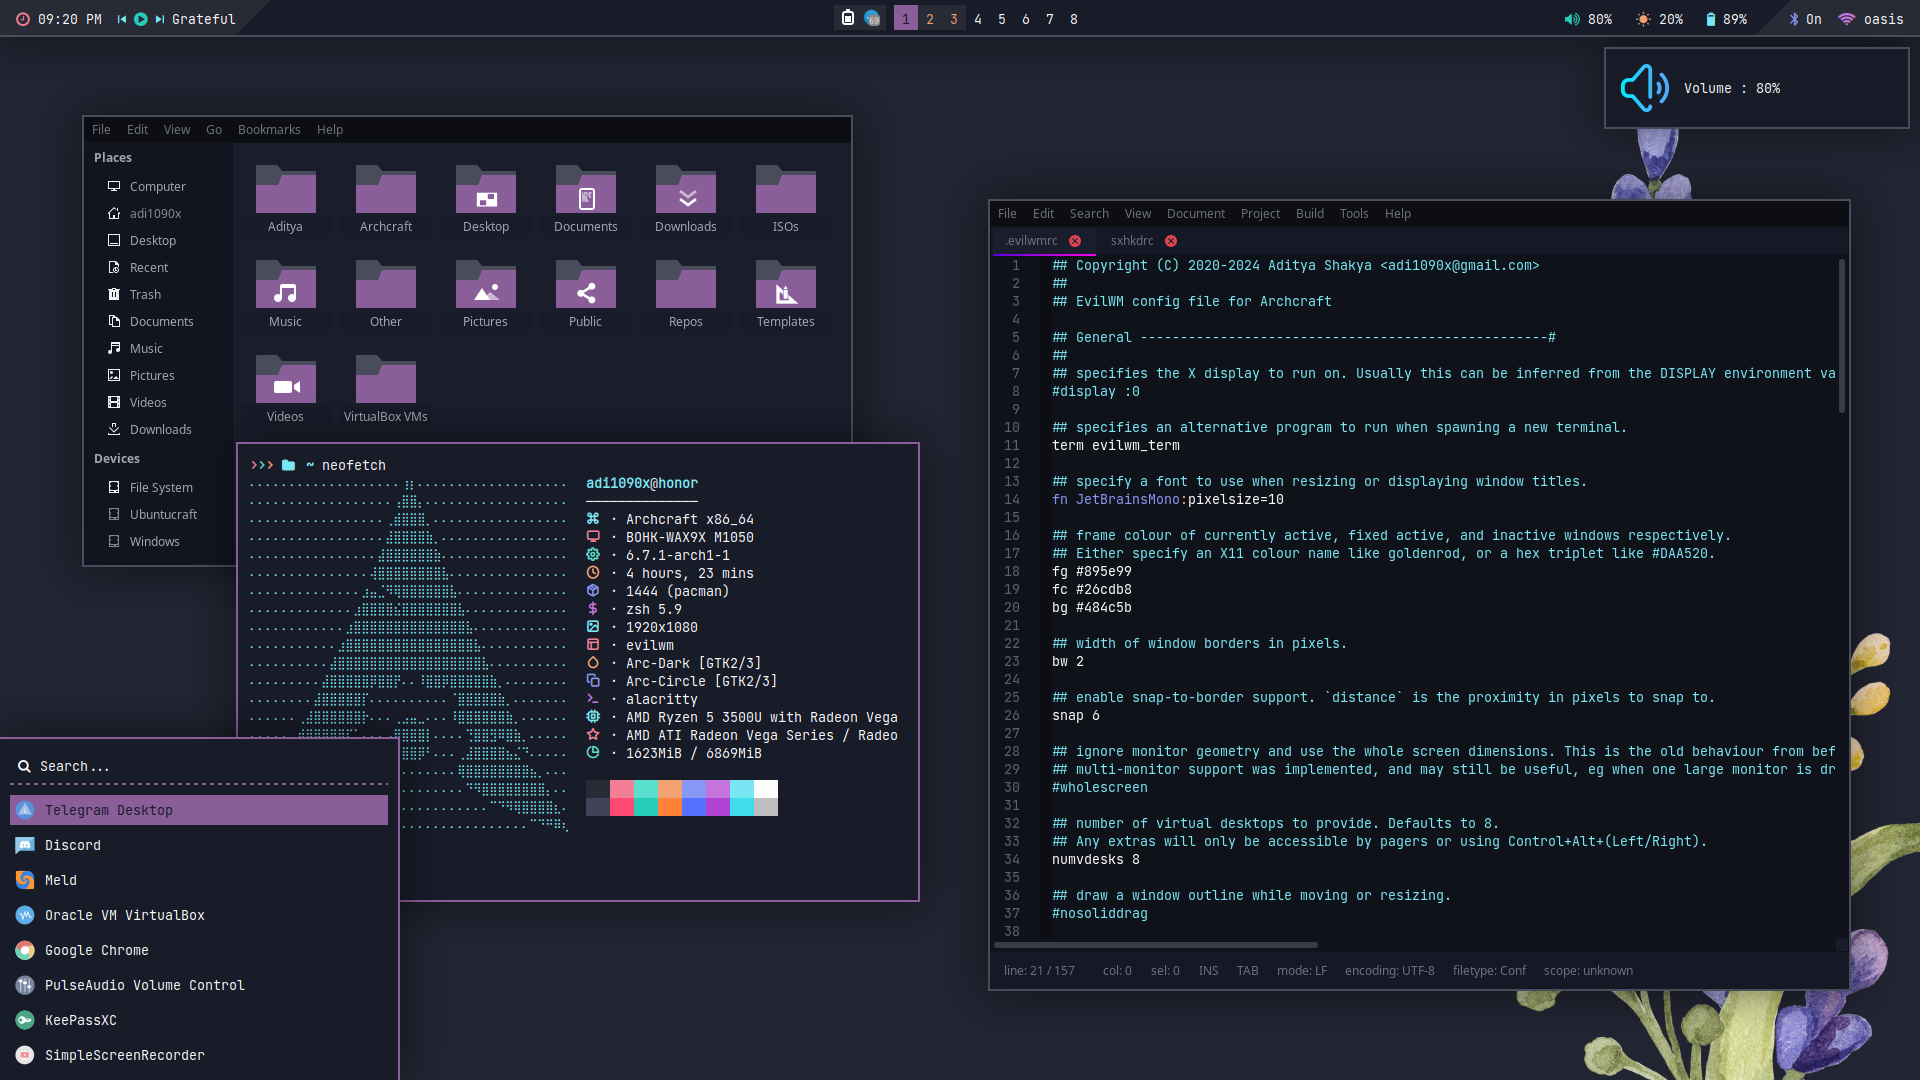Open the Music folder icon
Screen dimensions: 1920x1080
click(285, 285)
